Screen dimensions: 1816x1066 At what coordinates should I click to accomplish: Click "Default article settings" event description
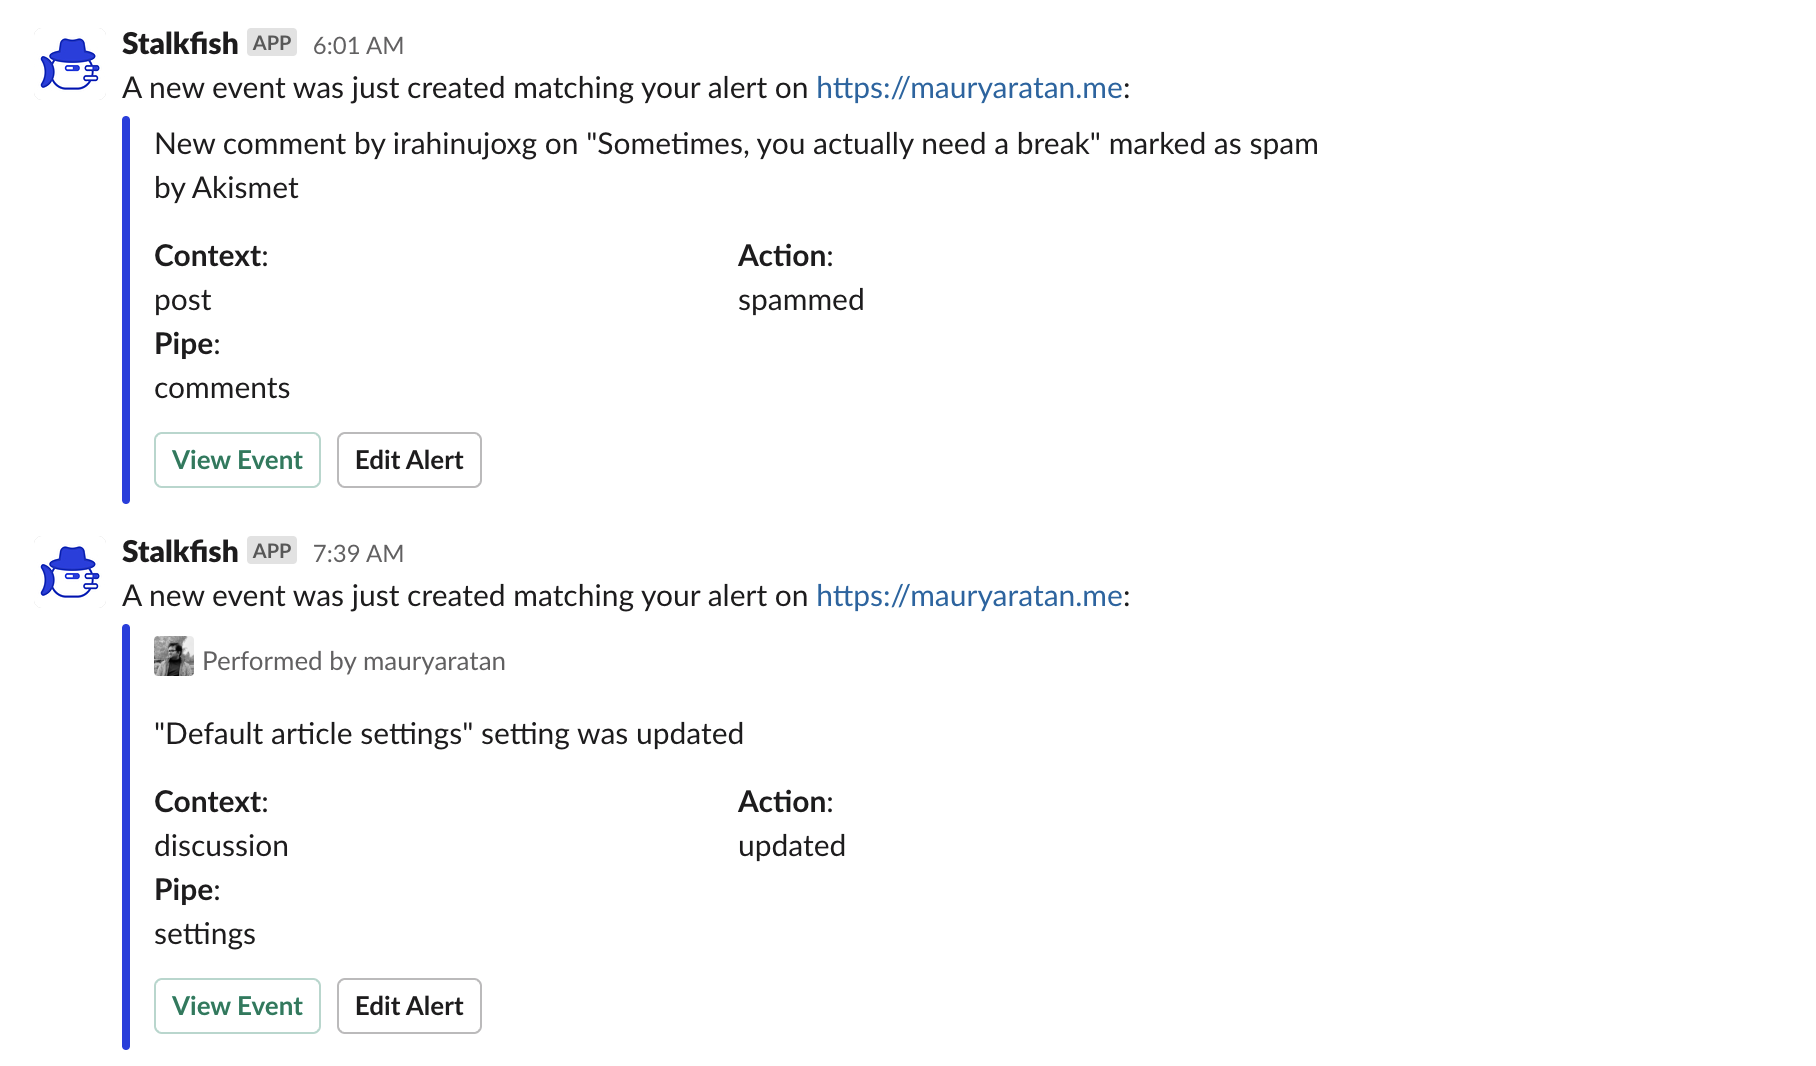(449, 734)
